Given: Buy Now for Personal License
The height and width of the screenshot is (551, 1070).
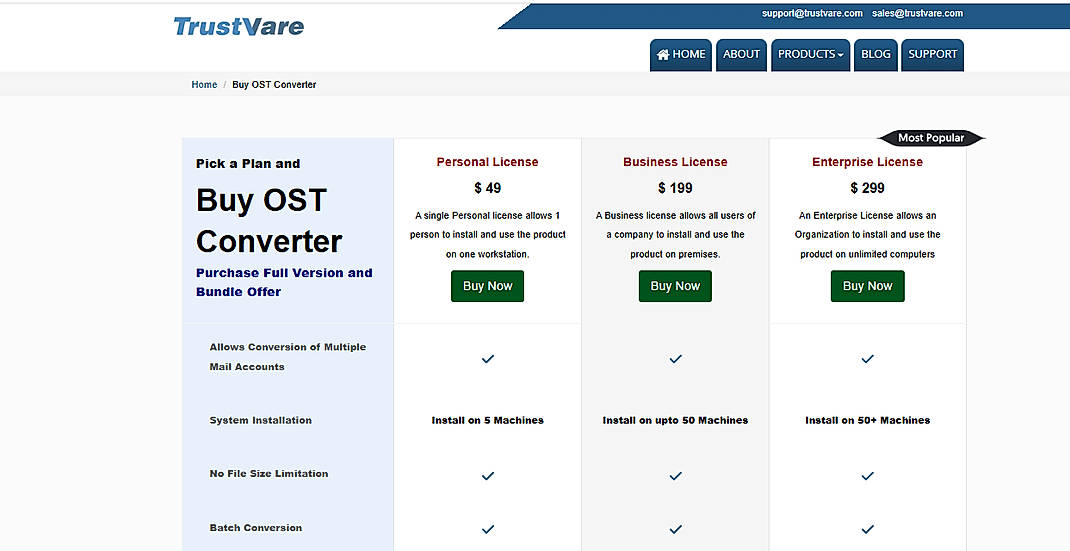Looking at the screenshot, I should click(487, 286).
